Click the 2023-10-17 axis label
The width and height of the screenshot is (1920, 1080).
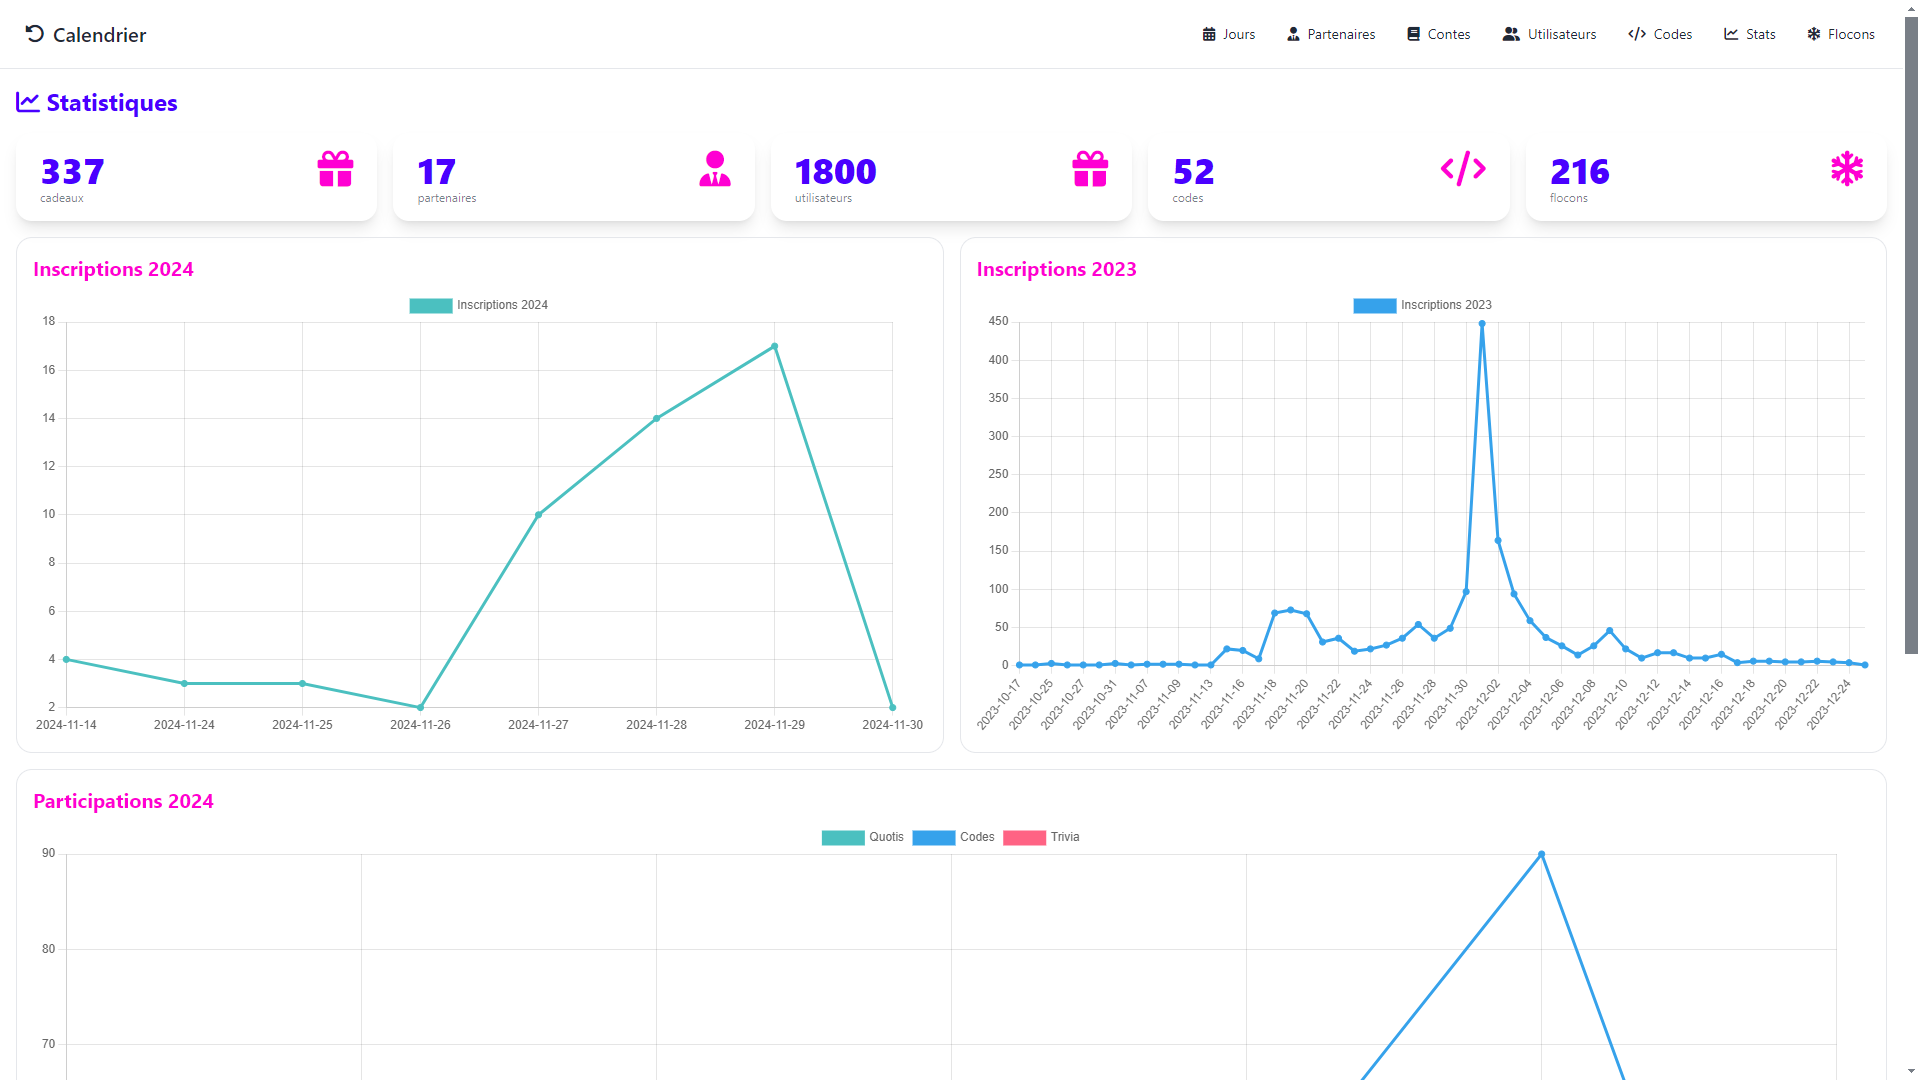point(999,705)
